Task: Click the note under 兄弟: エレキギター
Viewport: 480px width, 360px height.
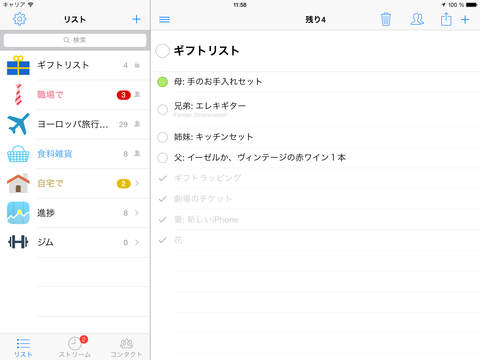Action: point(200,115)
